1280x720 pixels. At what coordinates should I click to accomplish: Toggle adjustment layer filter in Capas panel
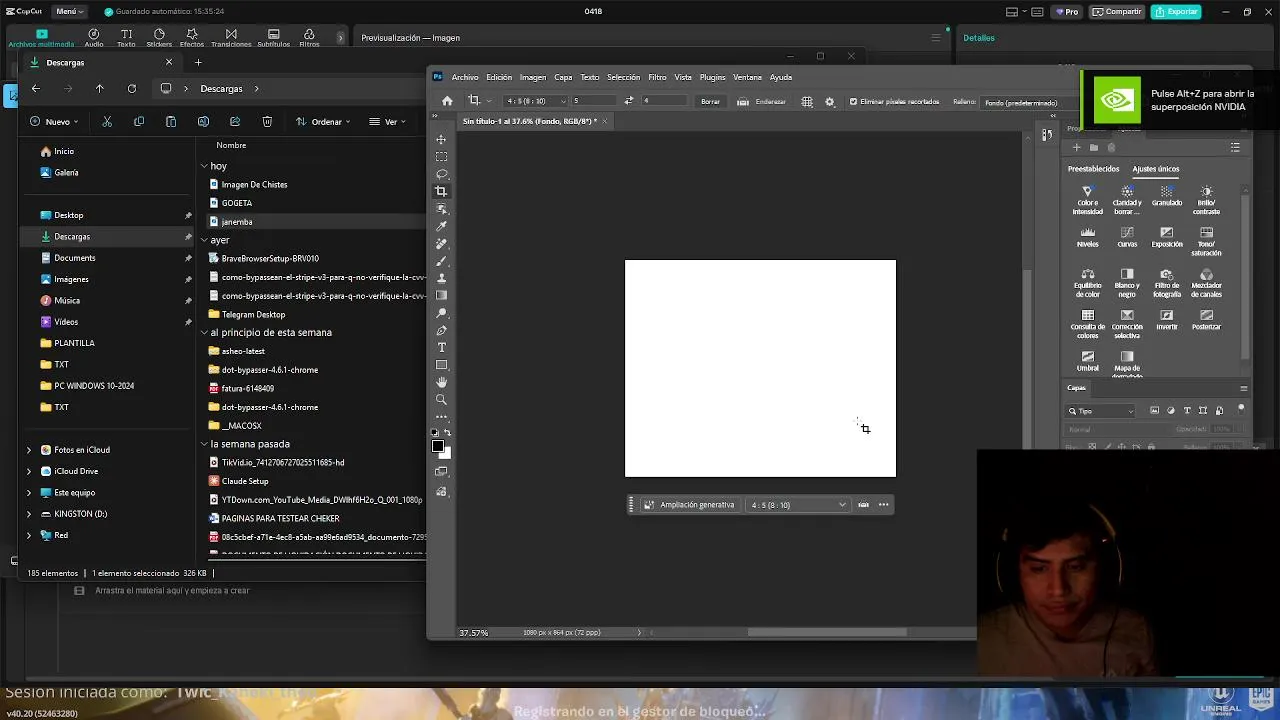point(1171,410)
